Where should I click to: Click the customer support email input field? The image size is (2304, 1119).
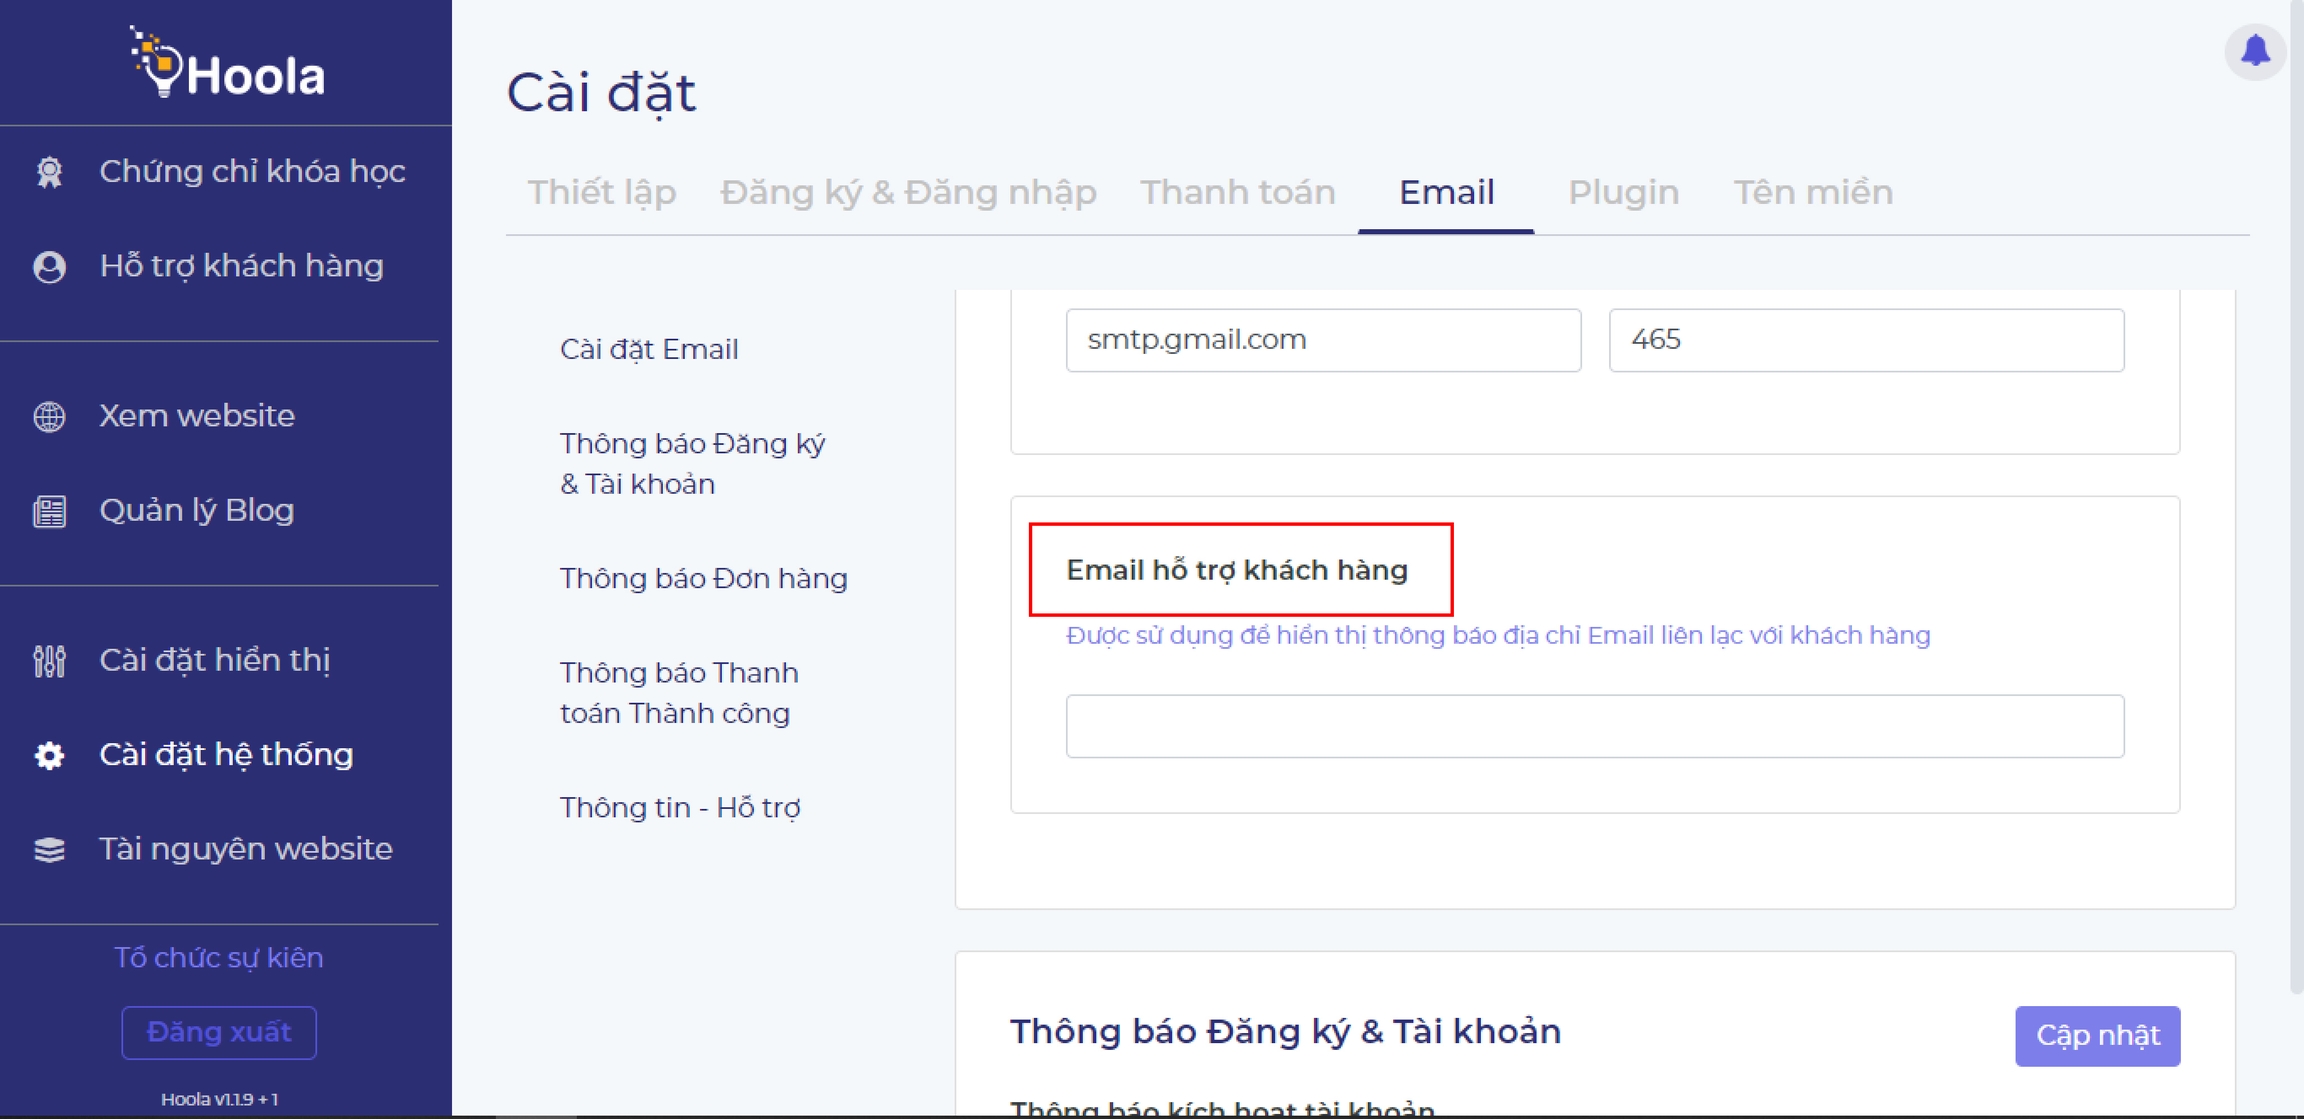pyautogui.click(x=1594, y=726)
